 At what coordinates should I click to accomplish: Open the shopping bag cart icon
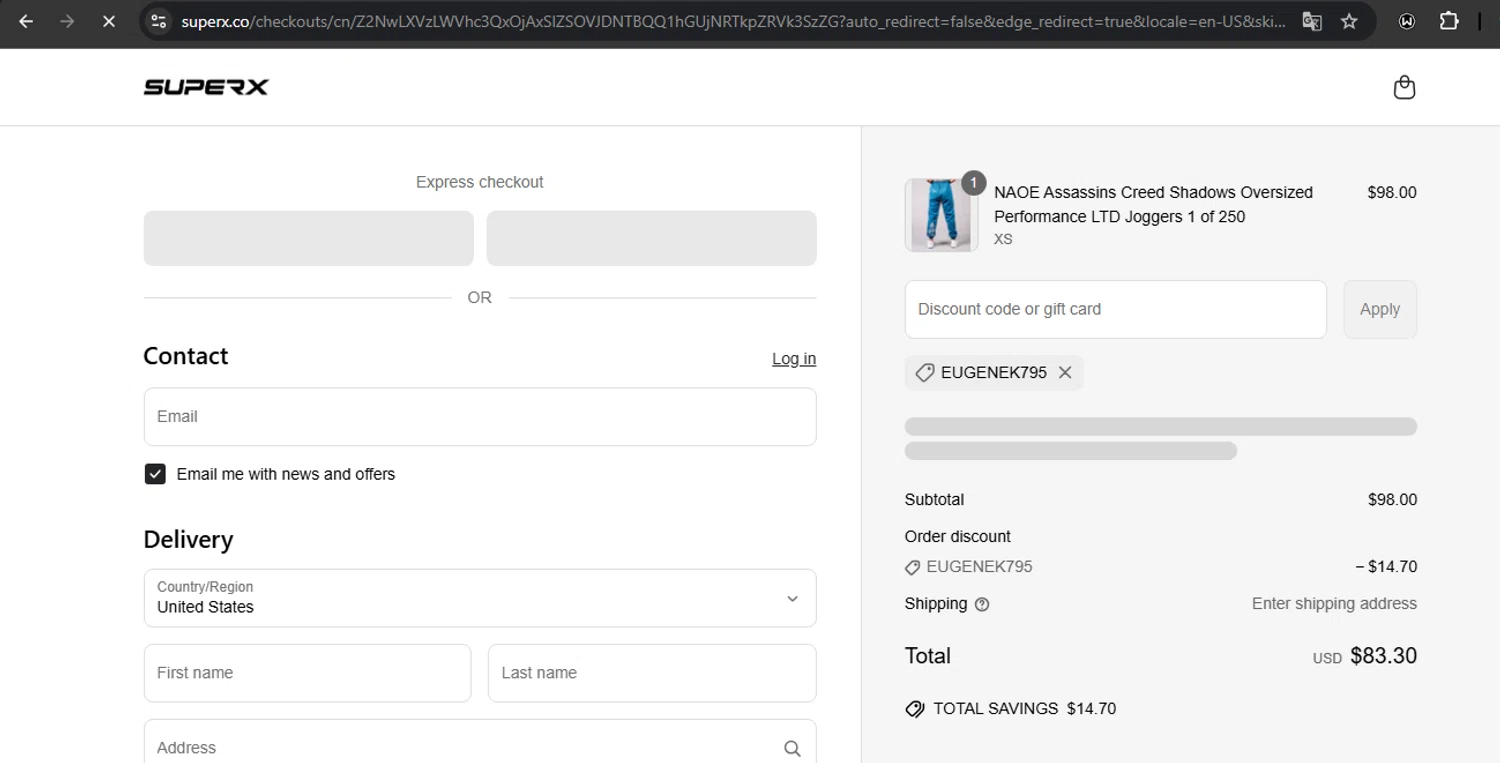point(1404,87)
